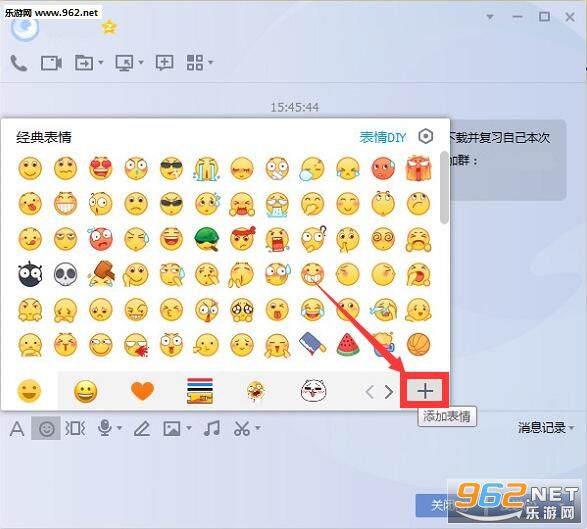
Task: Expand the screenshot scissors dropdown arrow
Action: point(258,428)
